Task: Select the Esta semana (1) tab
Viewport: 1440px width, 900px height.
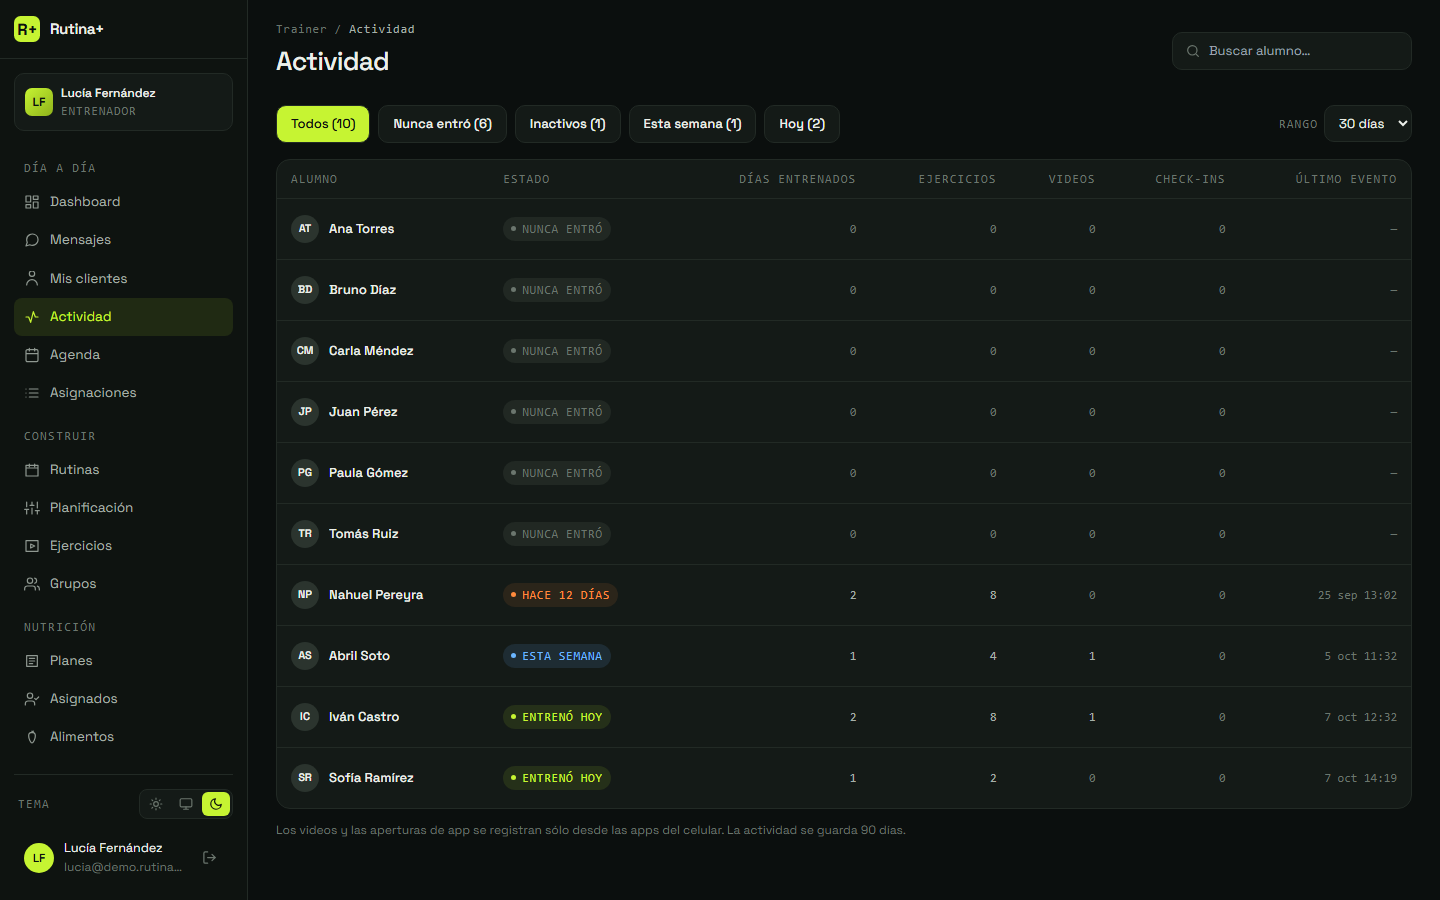Action: tap(692, 124)
